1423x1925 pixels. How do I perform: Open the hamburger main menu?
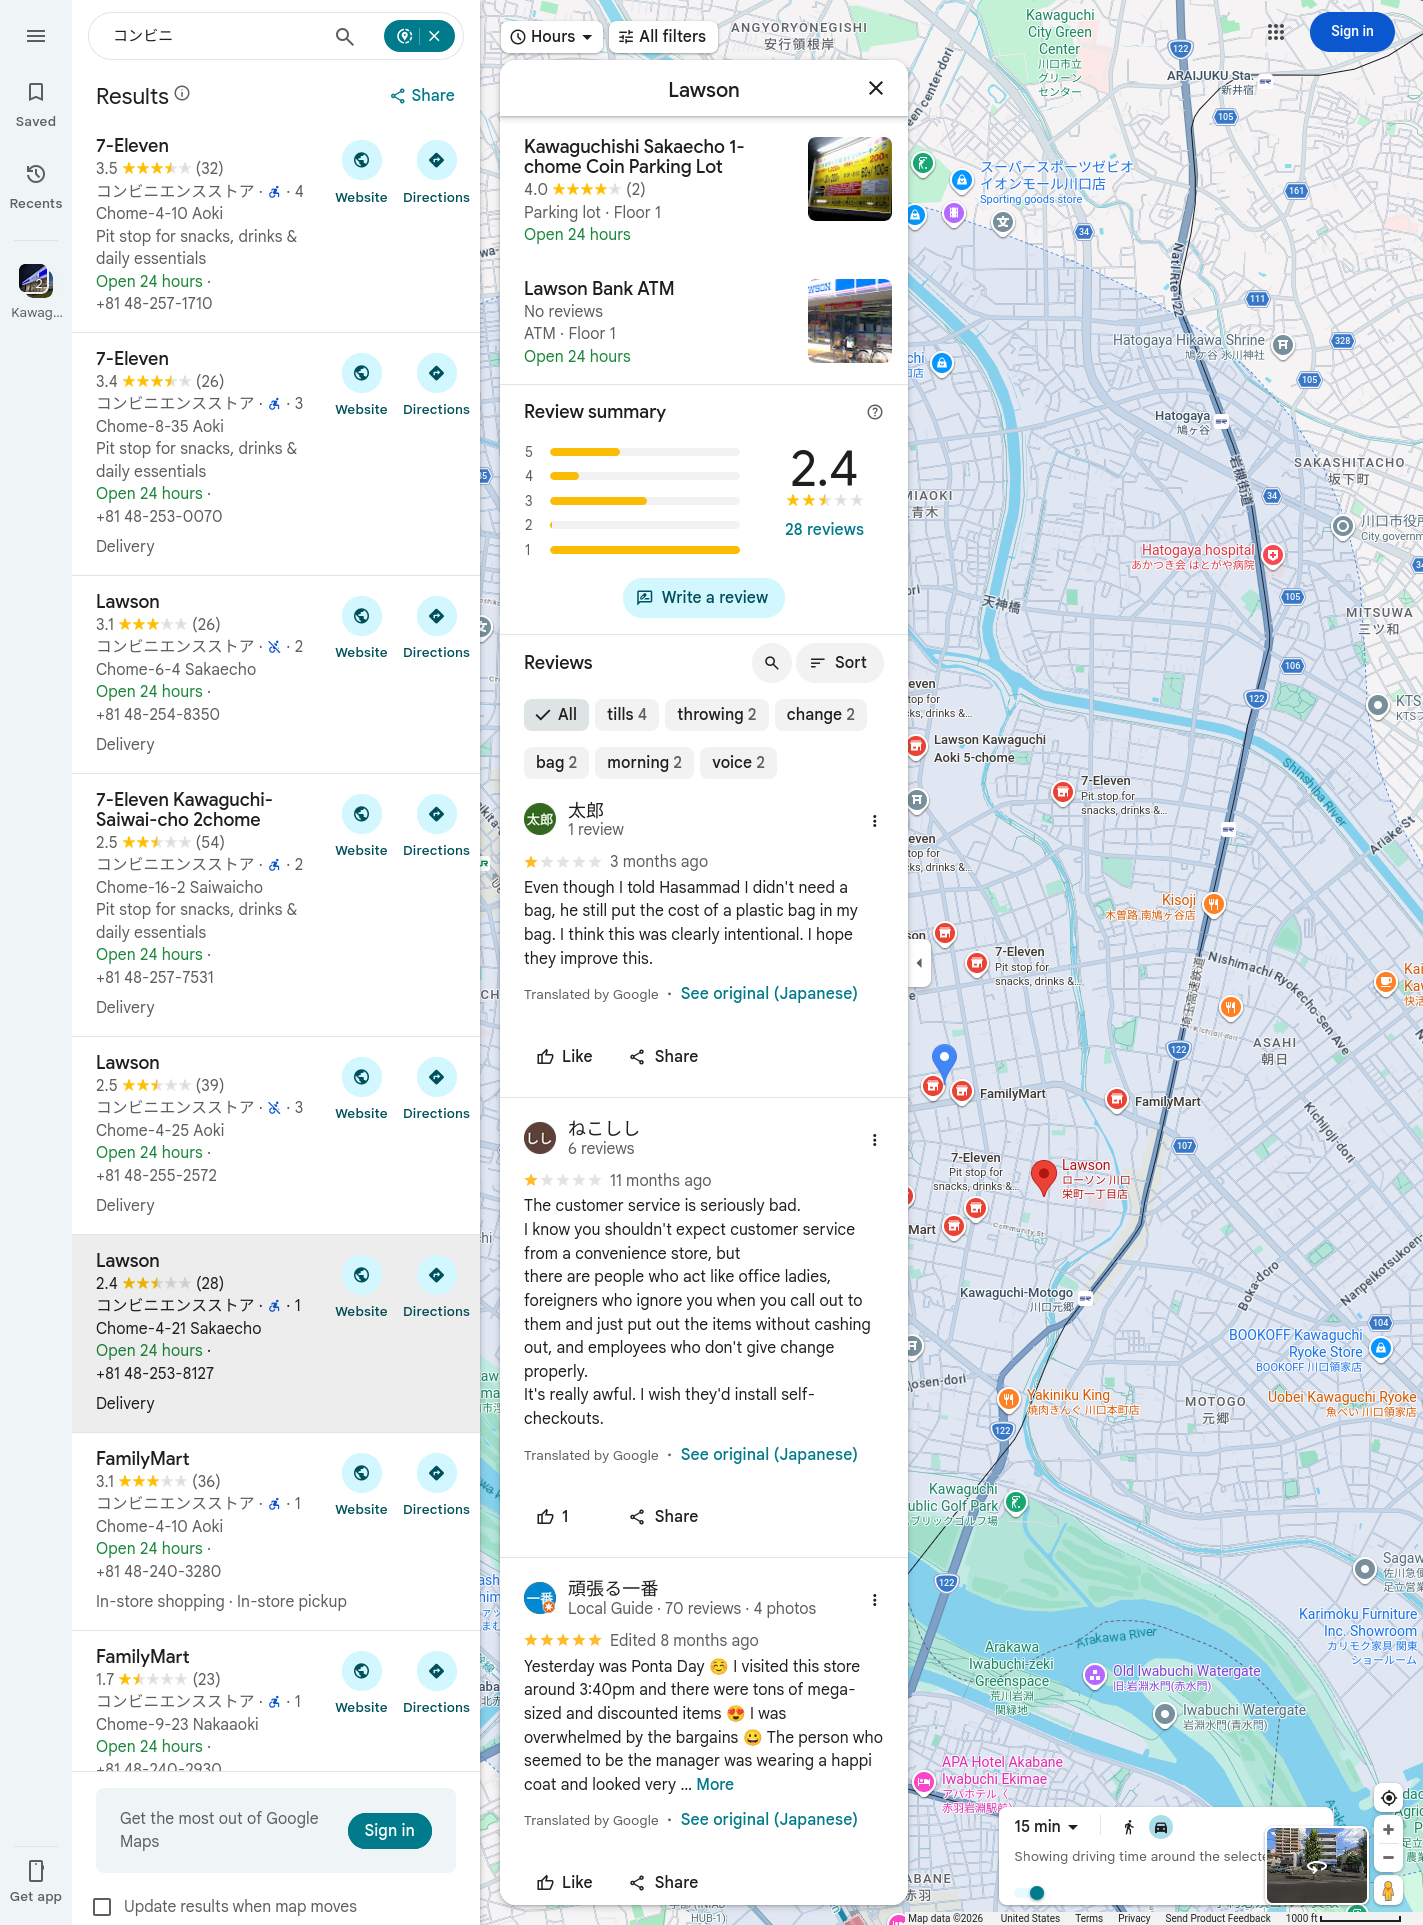coord(36,36)
